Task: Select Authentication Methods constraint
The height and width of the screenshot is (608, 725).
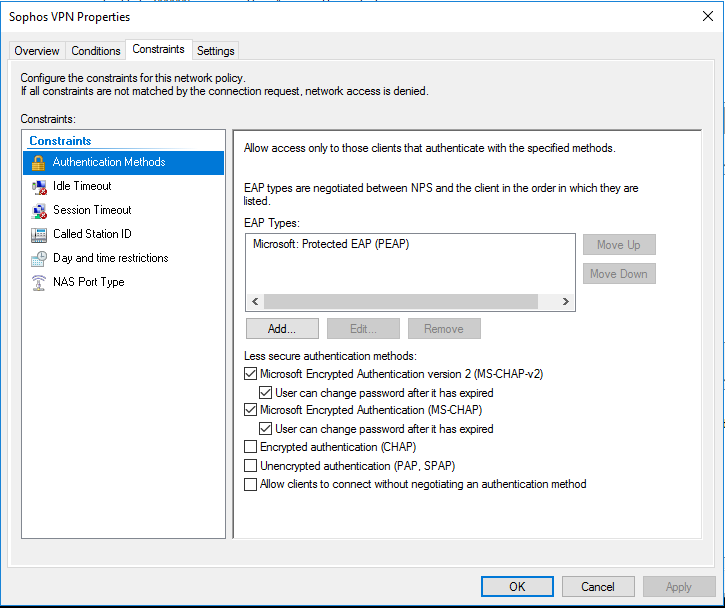Action: coord(123,162)
